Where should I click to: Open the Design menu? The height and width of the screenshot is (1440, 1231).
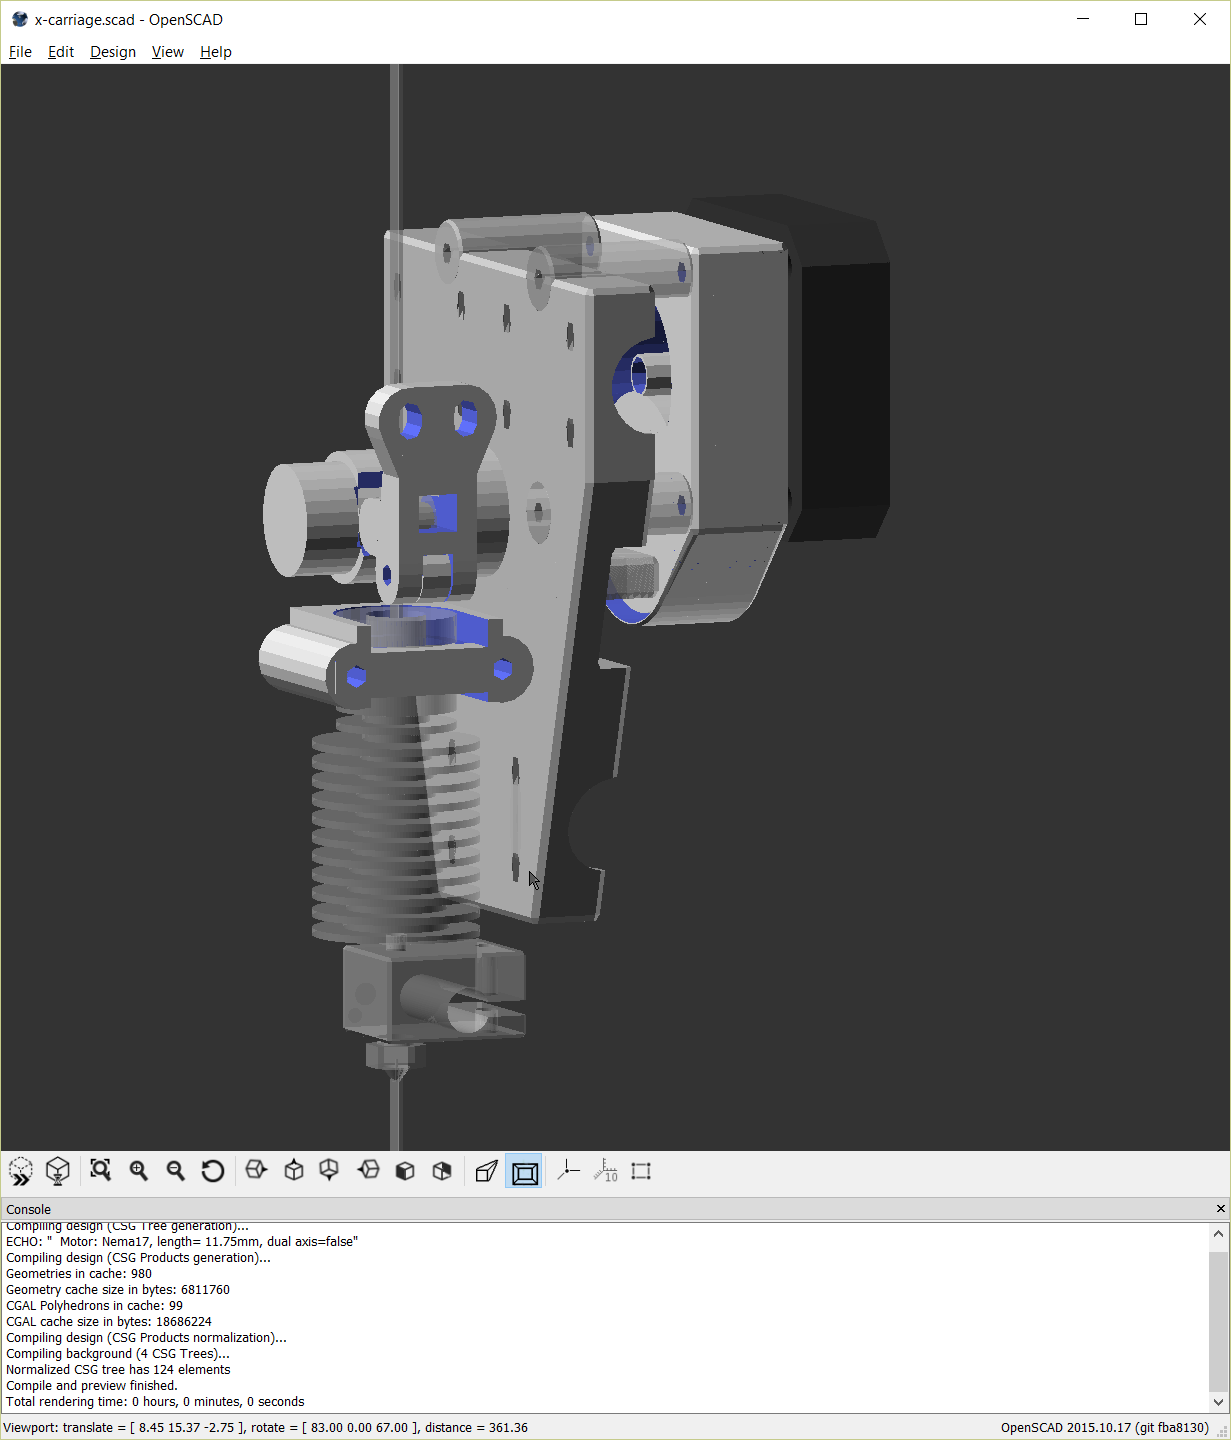[113, 52]
